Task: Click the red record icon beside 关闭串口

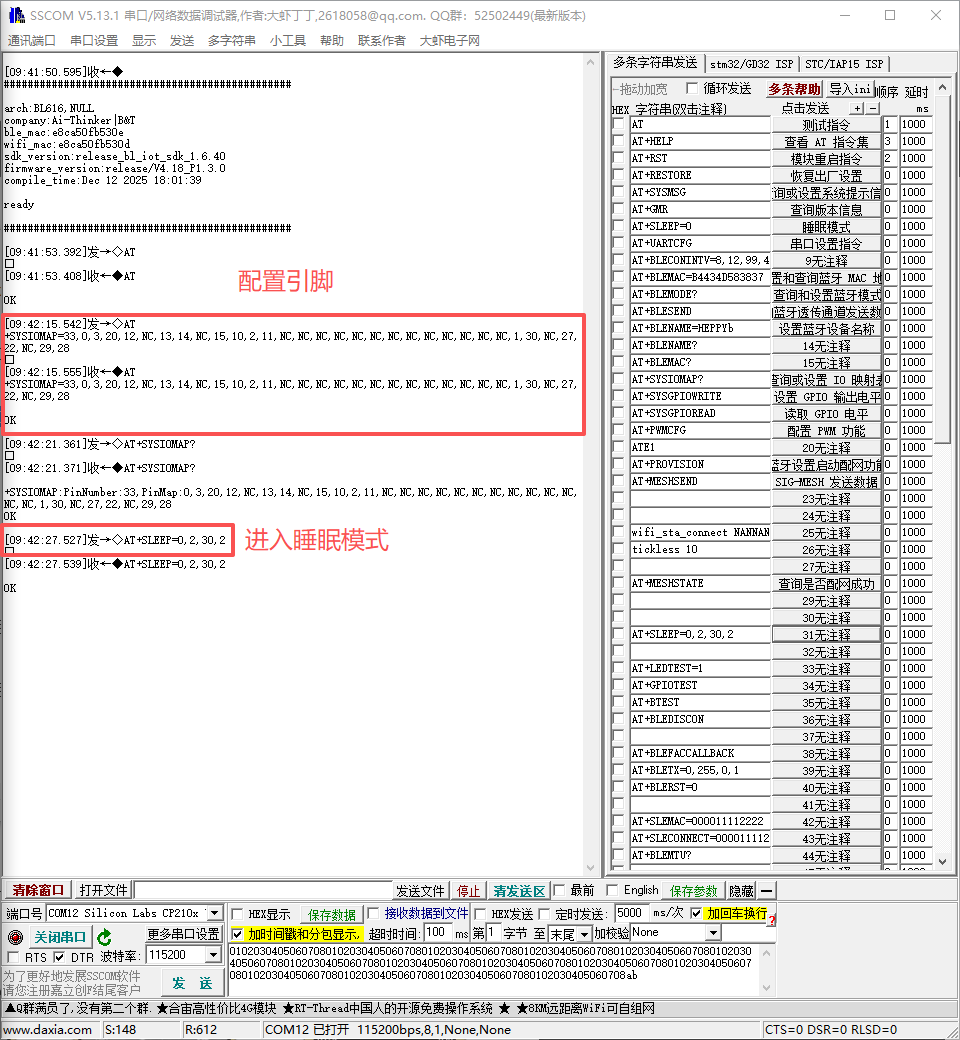Action: pyautogui.click(x=15, y=937)
